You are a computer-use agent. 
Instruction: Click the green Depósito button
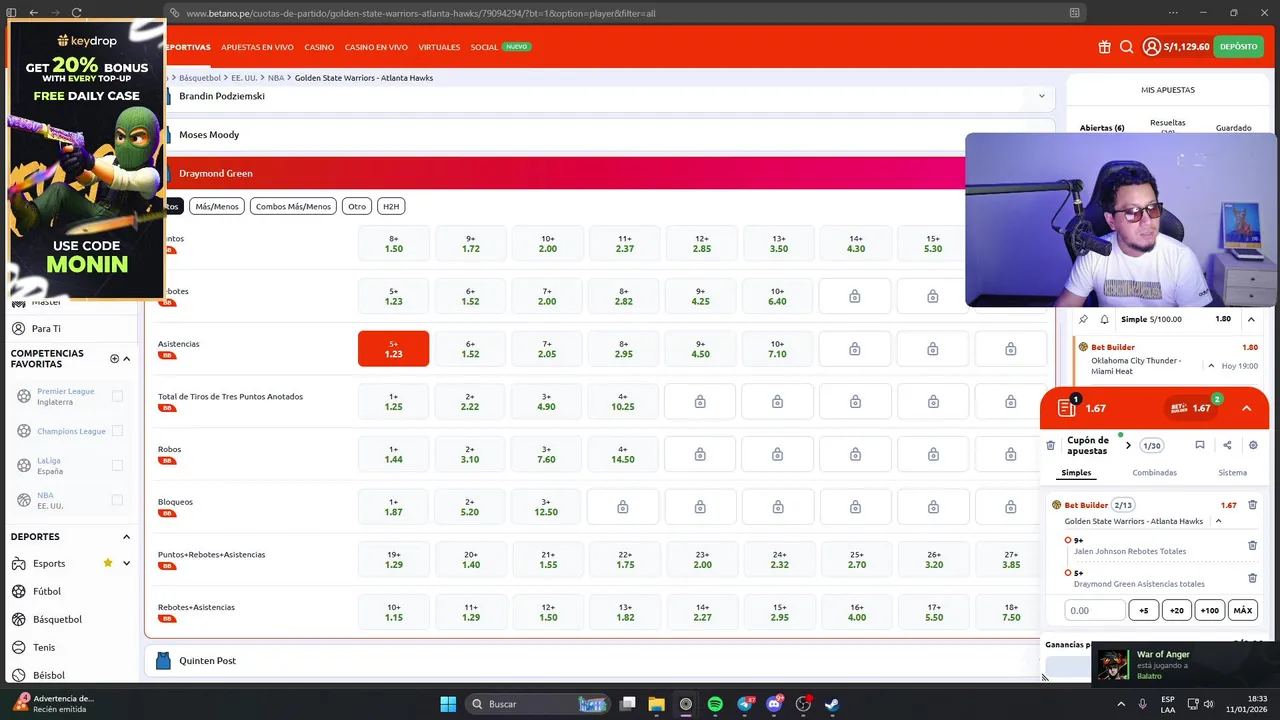[1238, 47]
